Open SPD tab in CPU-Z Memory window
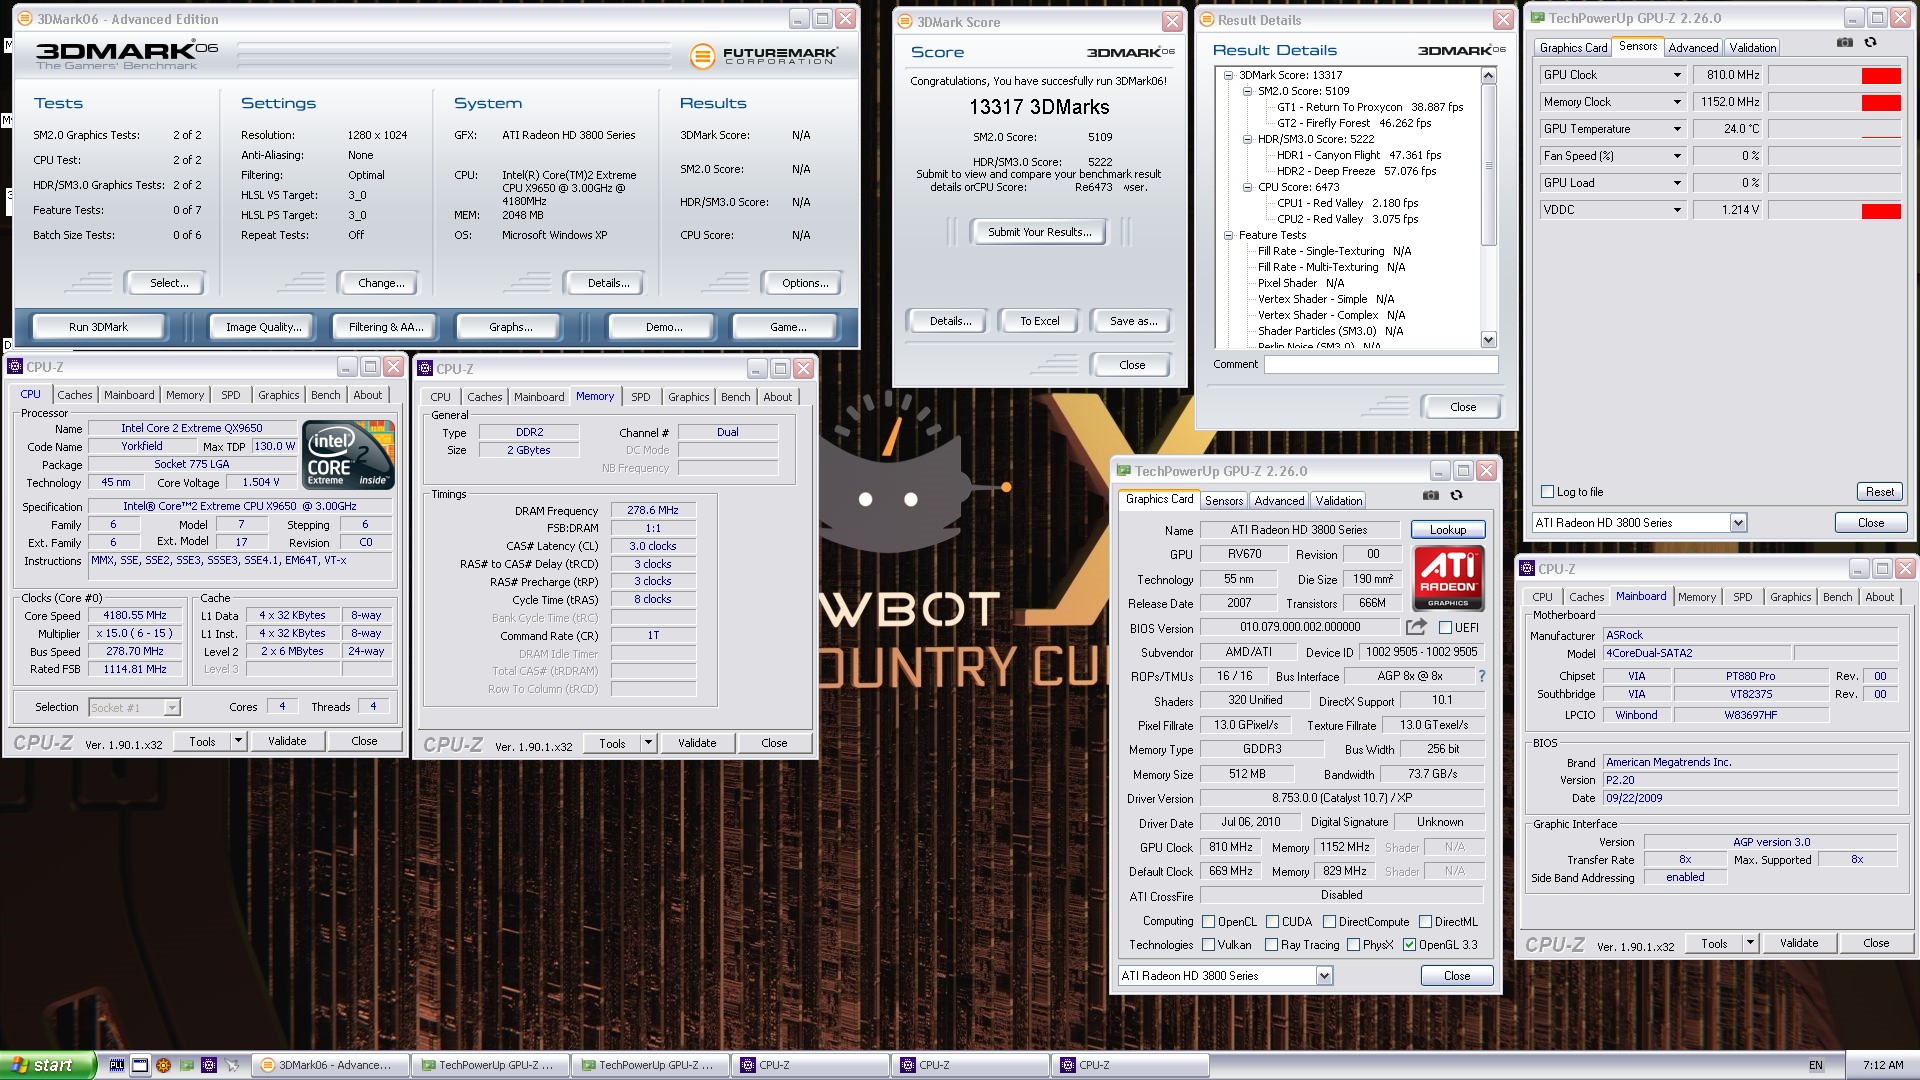The image size is (1920, 1080). click(x=641, y=397)
